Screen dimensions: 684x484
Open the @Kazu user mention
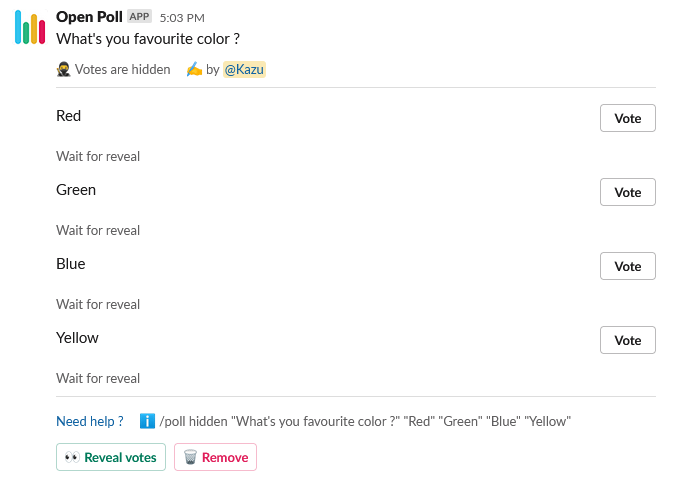coord(244,70)
